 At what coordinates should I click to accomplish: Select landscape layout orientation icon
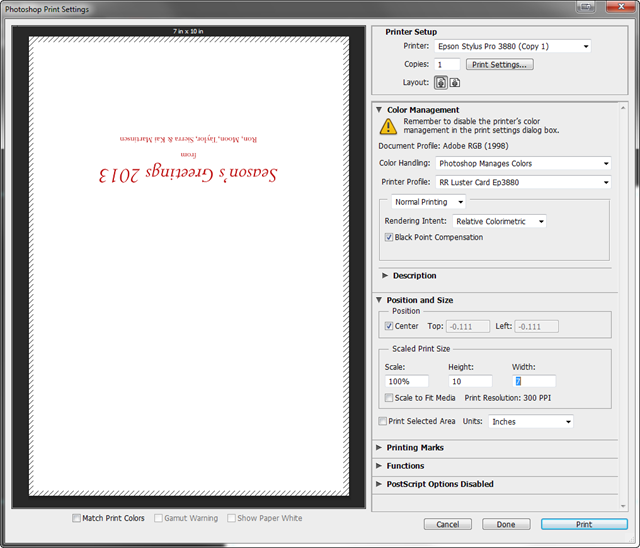click(455, 83)
